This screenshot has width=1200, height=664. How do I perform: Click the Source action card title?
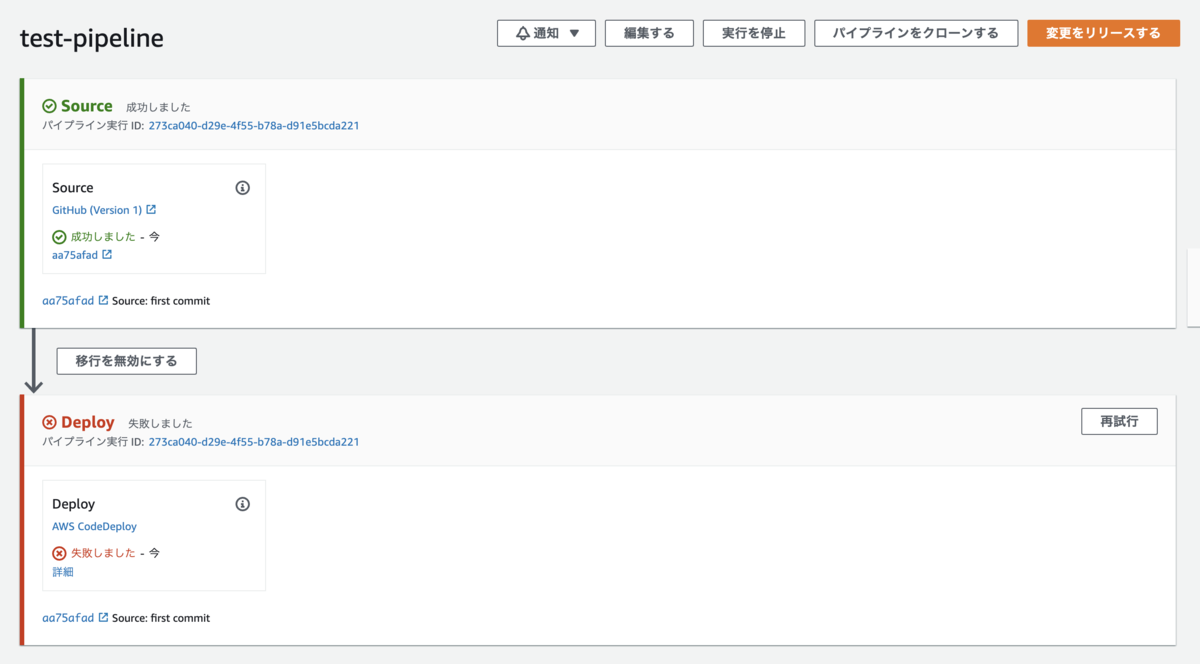coord(73,188)
